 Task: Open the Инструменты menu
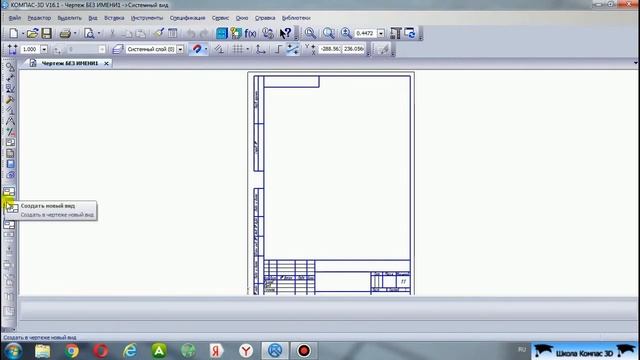pos(147,18)
